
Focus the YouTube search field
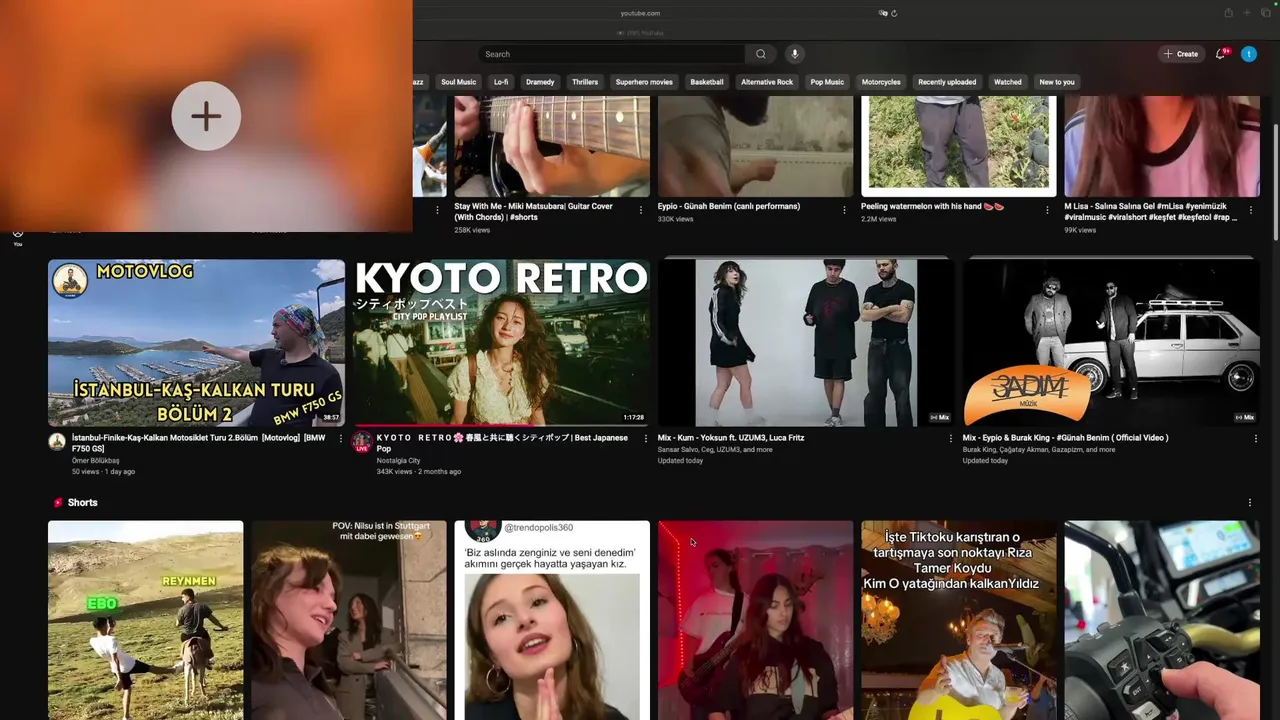[x=612, y=54]
